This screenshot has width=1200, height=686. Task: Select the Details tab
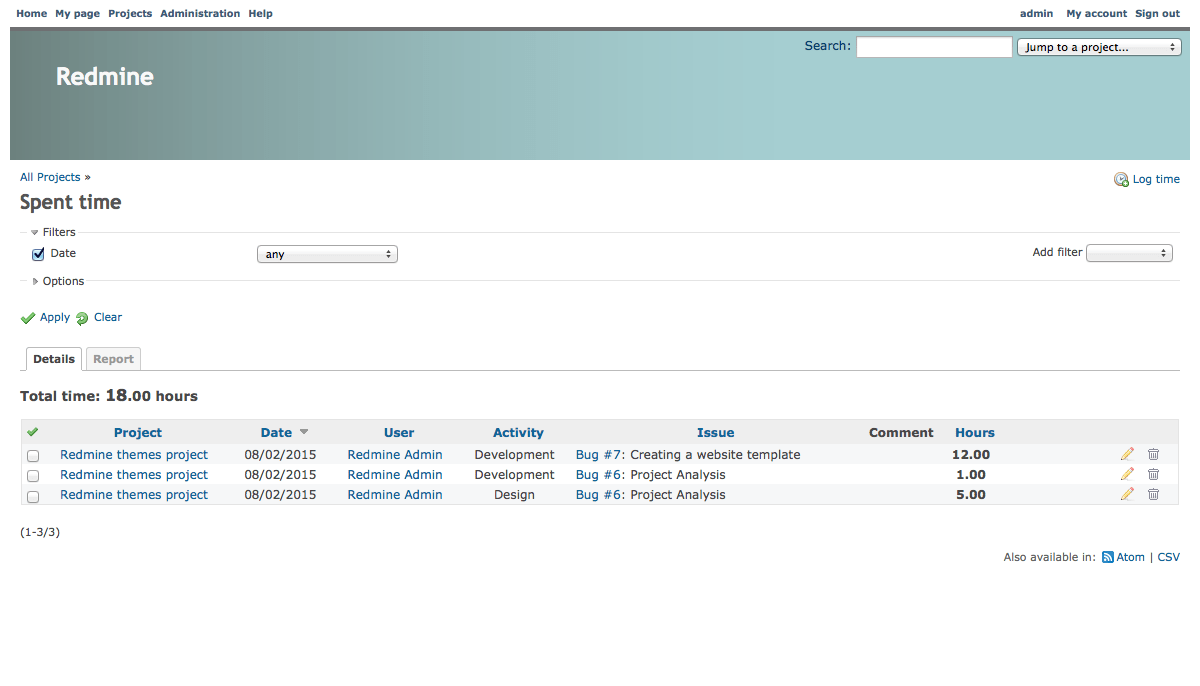[54, 359]
